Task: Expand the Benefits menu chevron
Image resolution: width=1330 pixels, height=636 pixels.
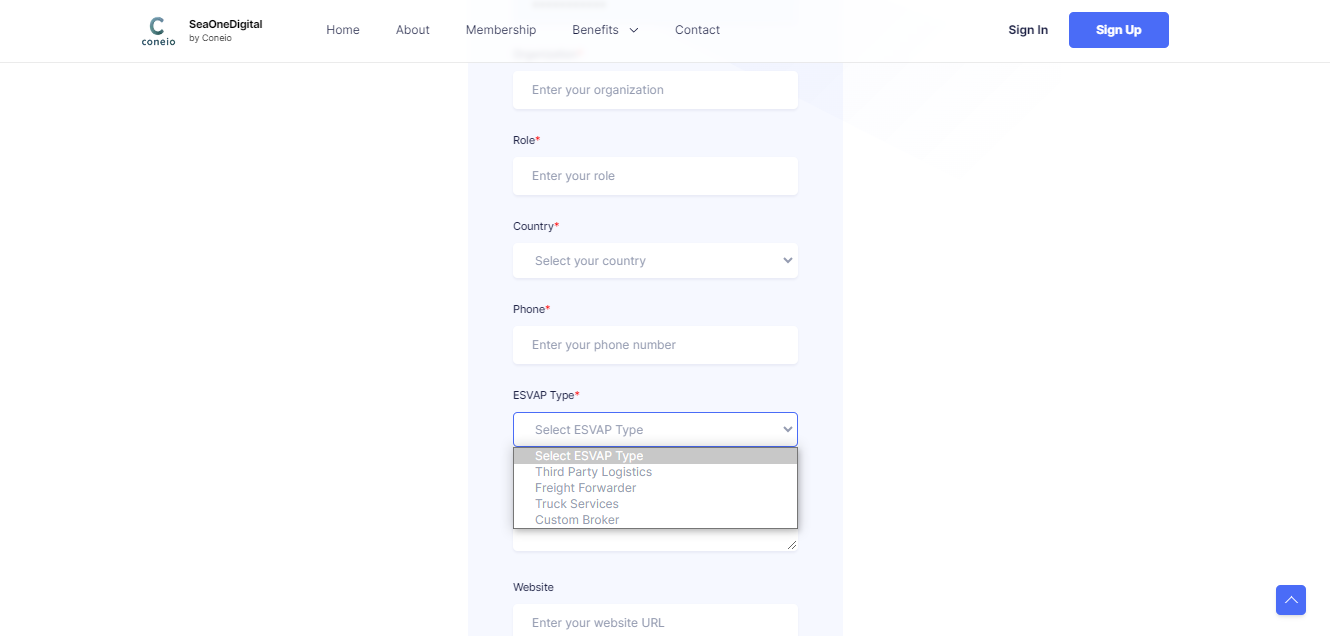Action: tap(633, 30)
